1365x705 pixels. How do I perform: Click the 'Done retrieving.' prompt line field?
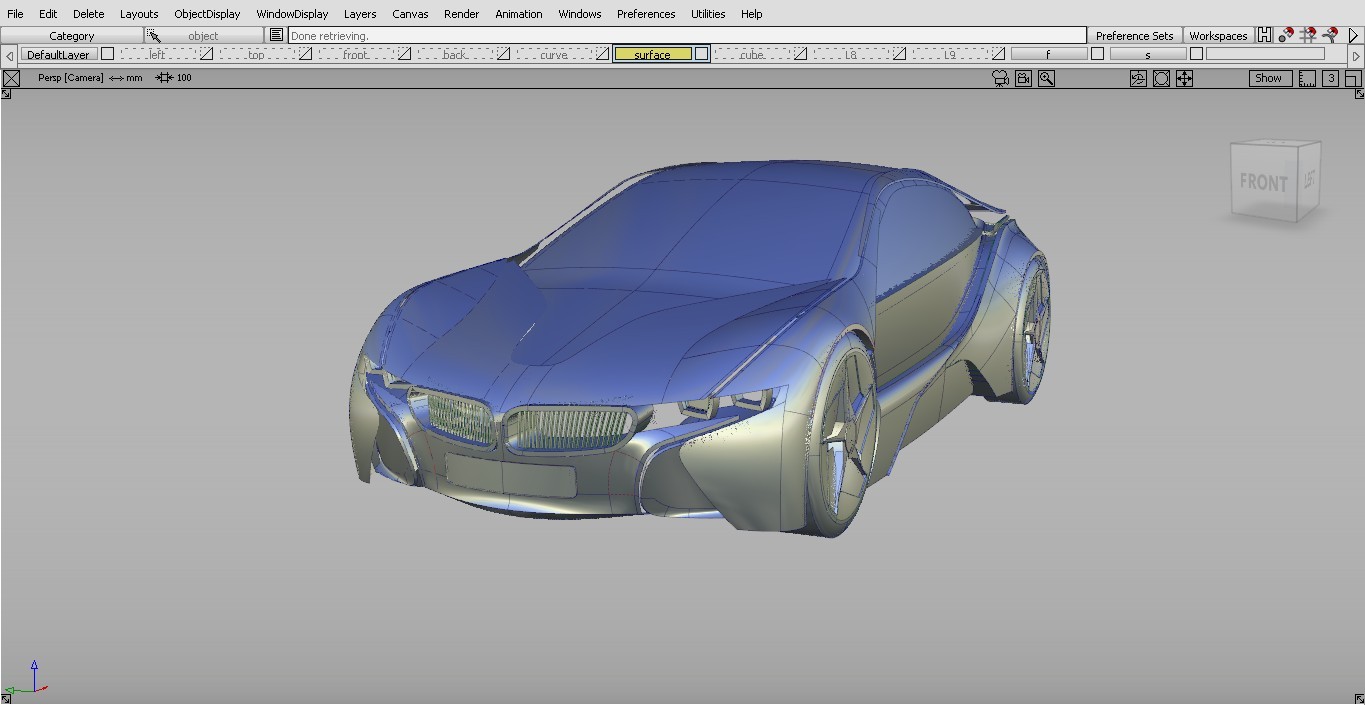click(x=687, y=35)
